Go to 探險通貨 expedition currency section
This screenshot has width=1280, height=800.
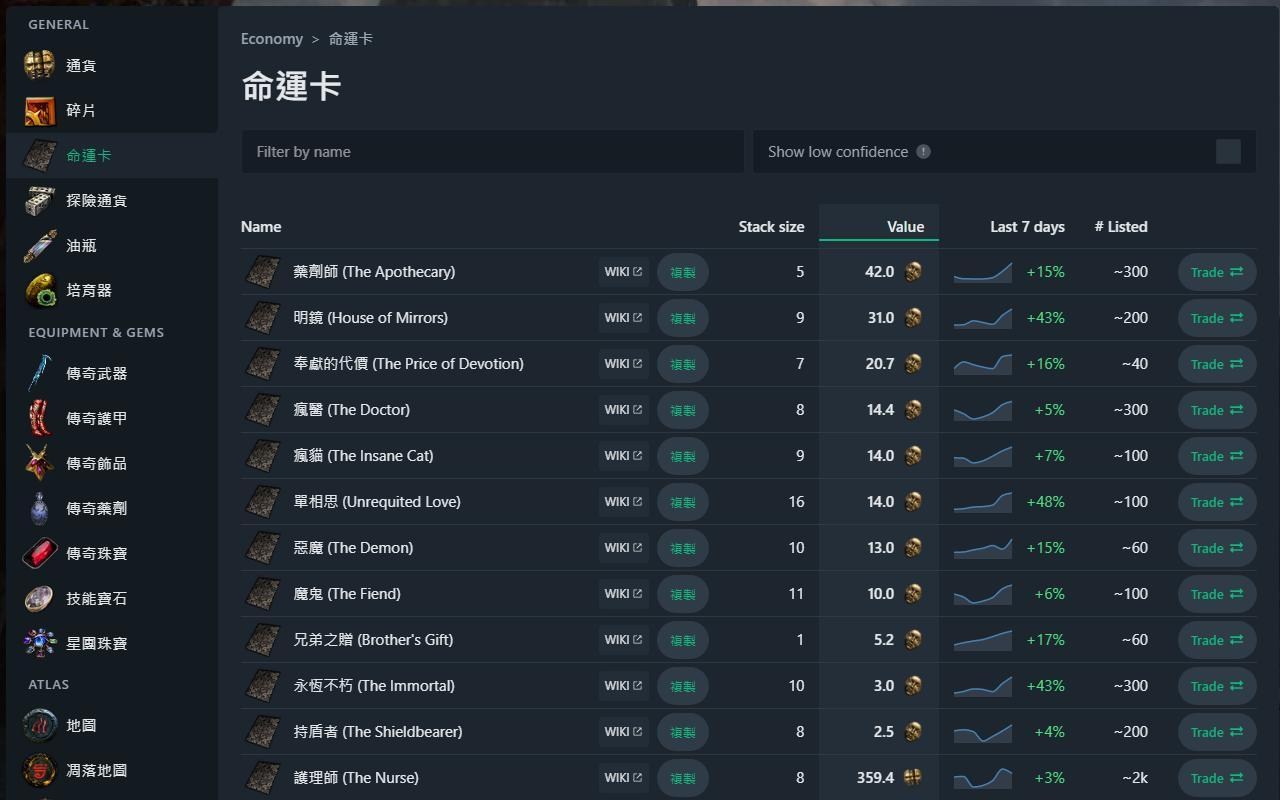[x=96, y=201]
